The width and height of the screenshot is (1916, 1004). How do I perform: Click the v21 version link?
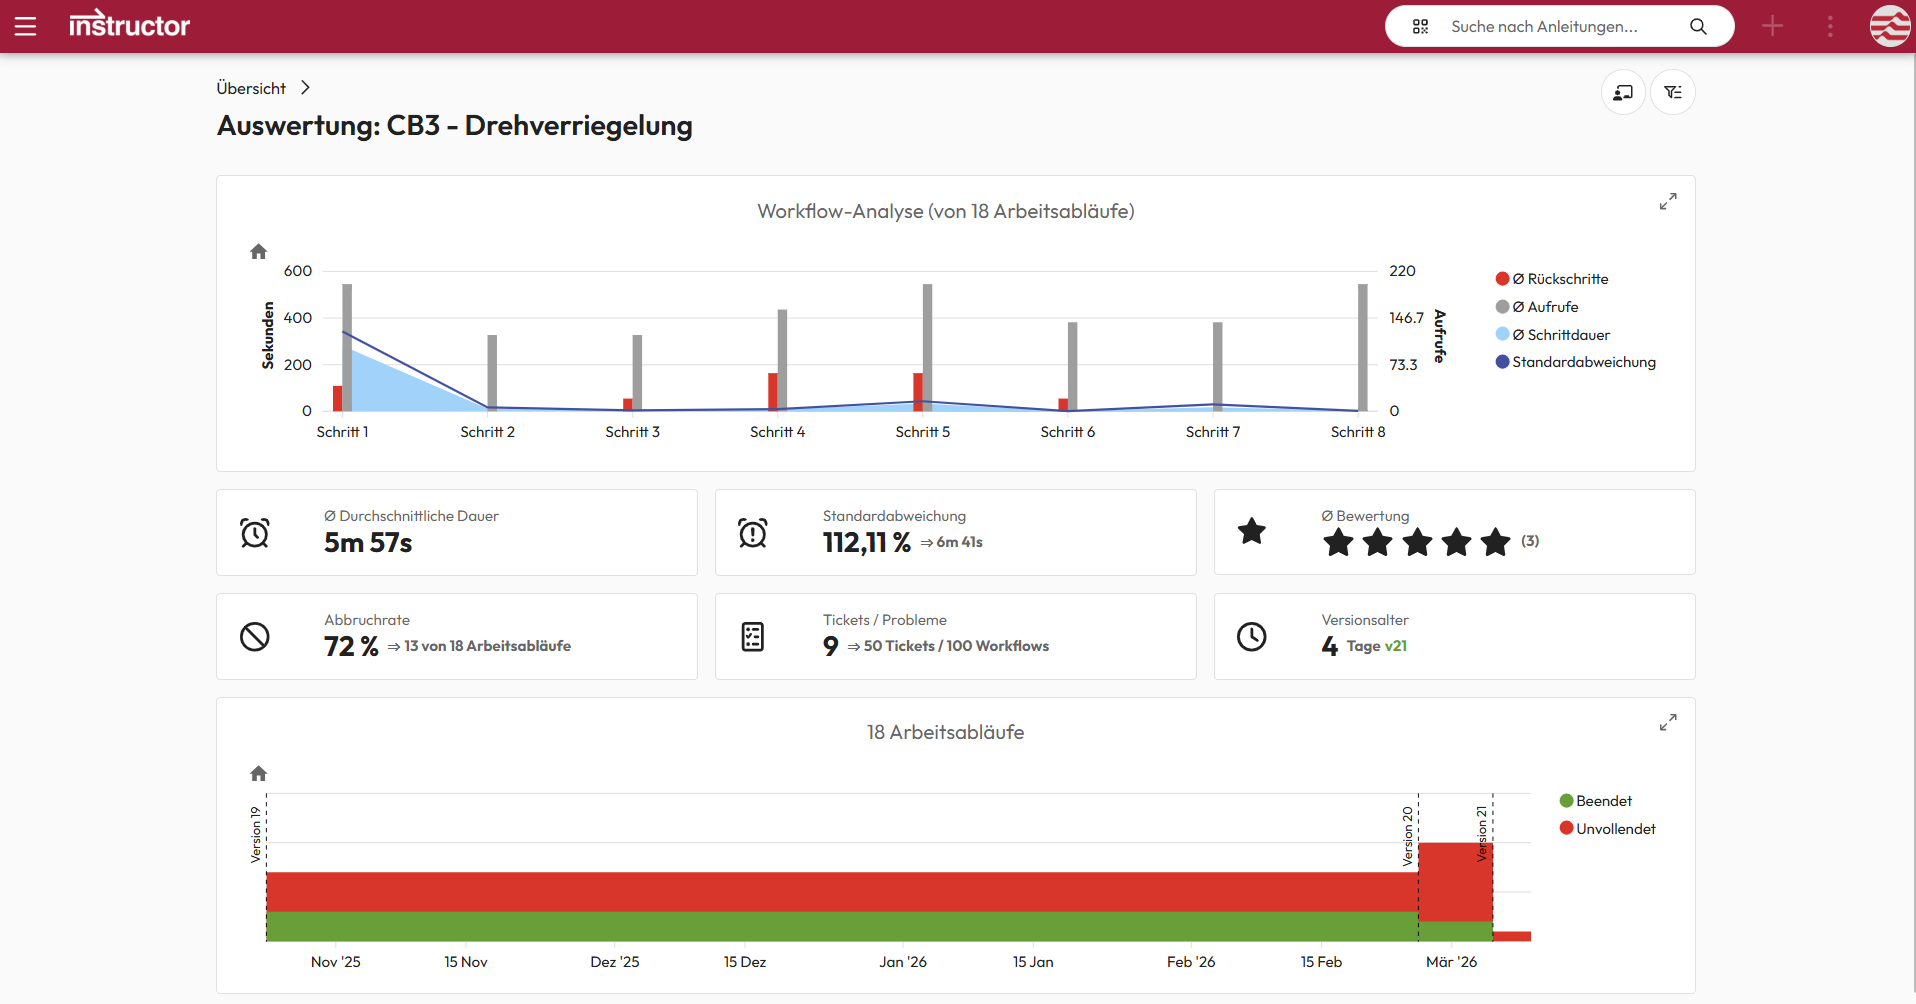point(1395,646)
